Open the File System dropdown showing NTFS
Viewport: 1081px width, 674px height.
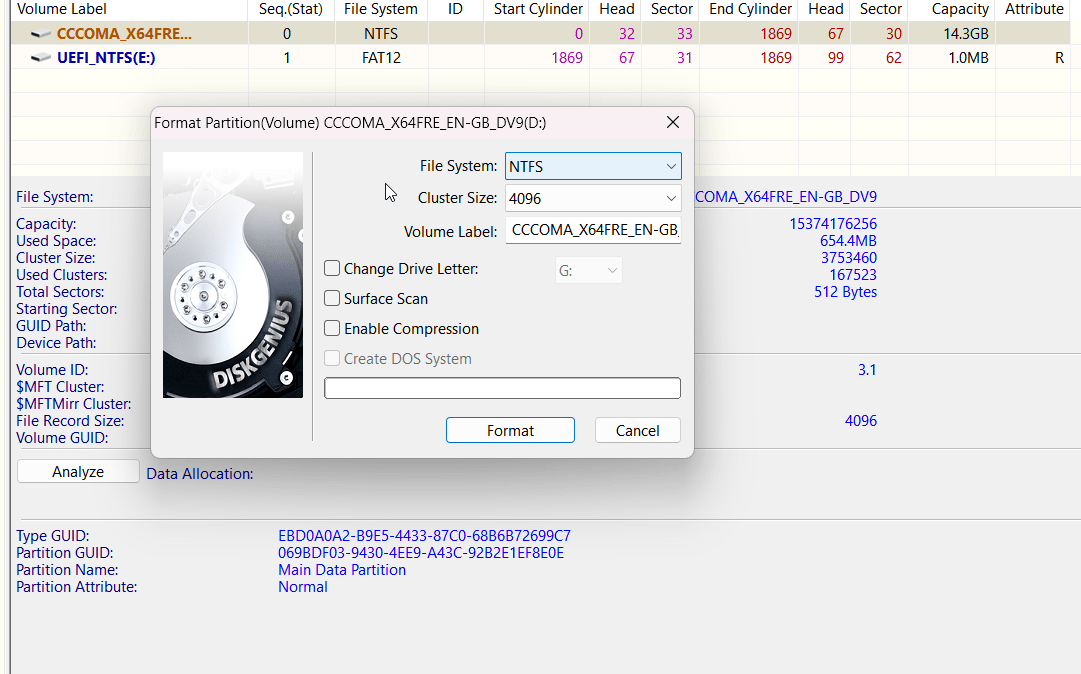coord(593,166)
